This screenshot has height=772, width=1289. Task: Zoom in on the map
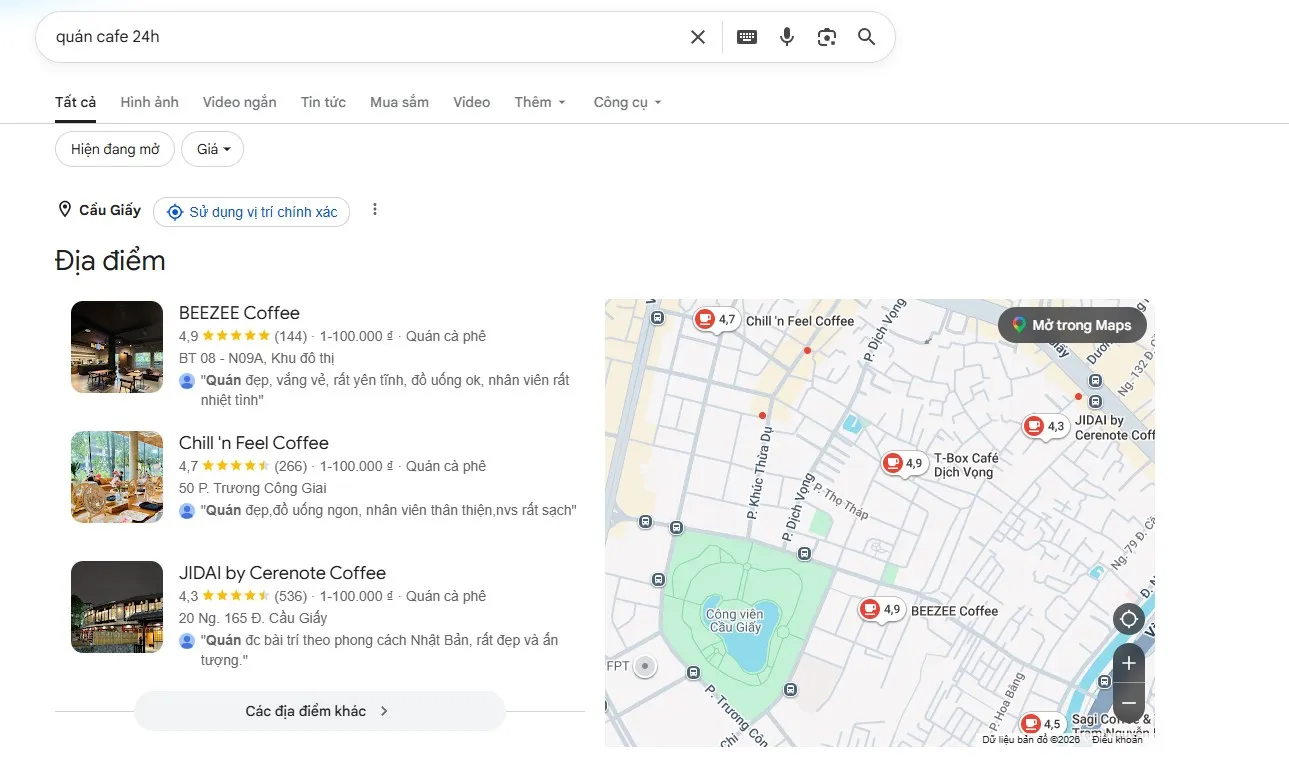1129,663
